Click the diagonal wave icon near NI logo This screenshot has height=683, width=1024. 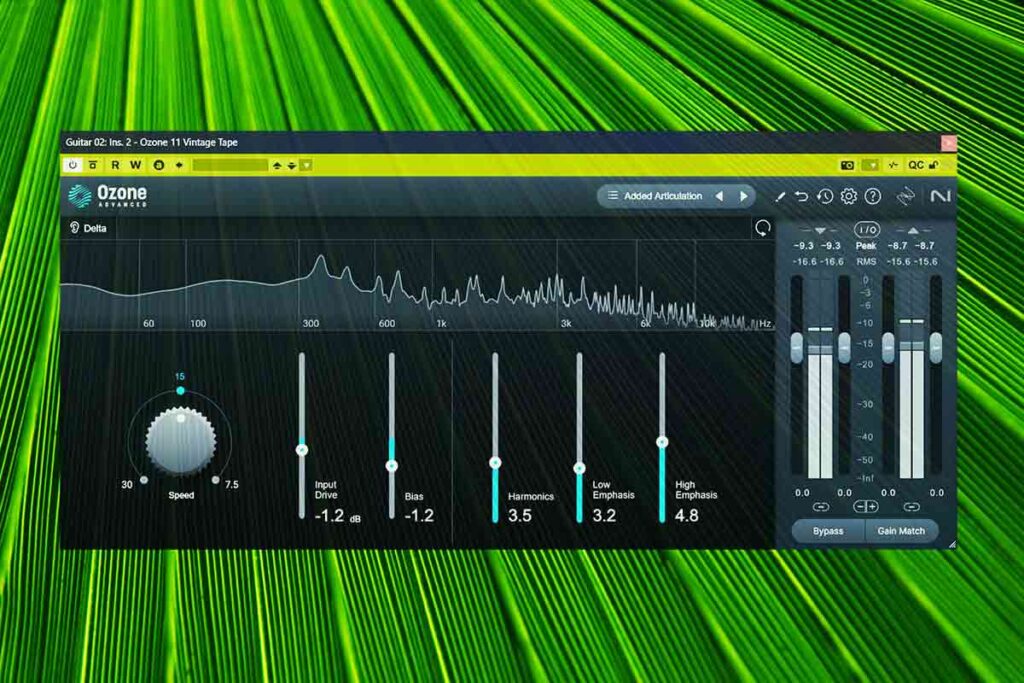coord(906,196)
